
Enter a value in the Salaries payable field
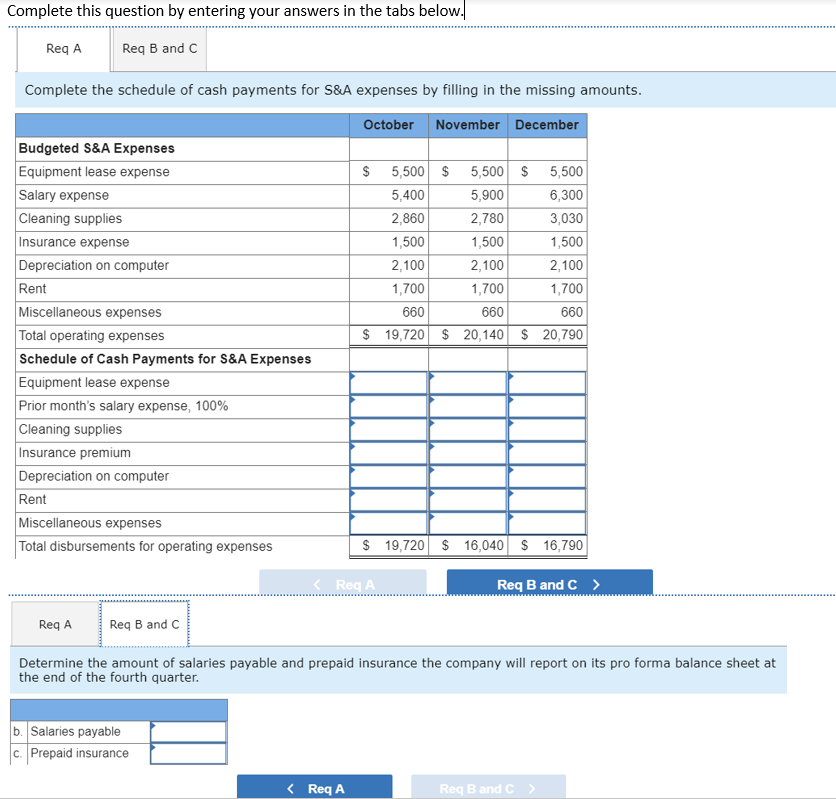tap(190, 731)
